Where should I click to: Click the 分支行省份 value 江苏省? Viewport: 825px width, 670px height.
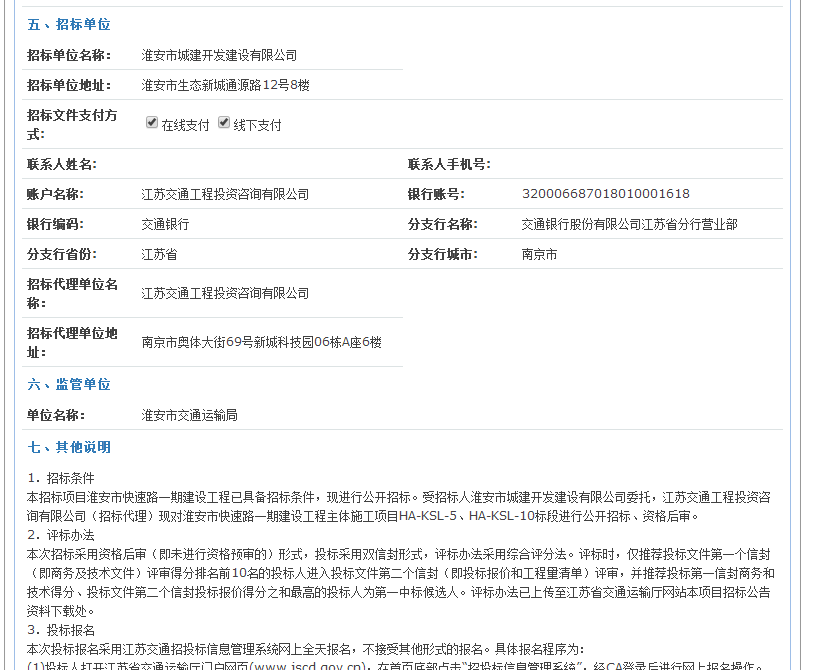click(159, 255)
